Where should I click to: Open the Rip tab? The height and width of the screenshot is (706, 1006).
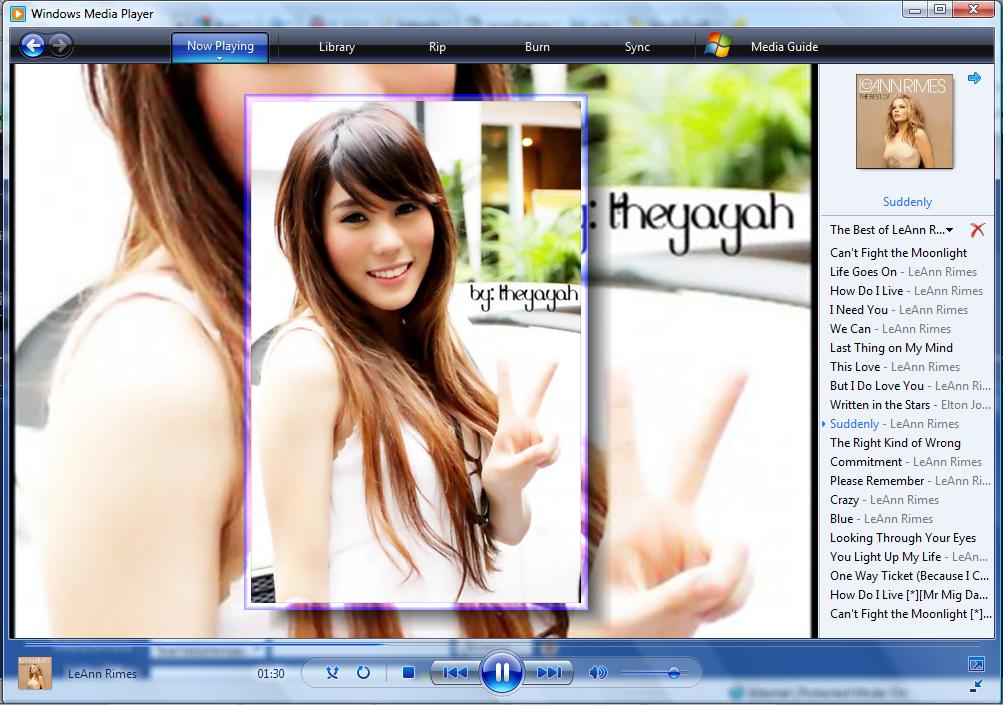click(437, 47)
